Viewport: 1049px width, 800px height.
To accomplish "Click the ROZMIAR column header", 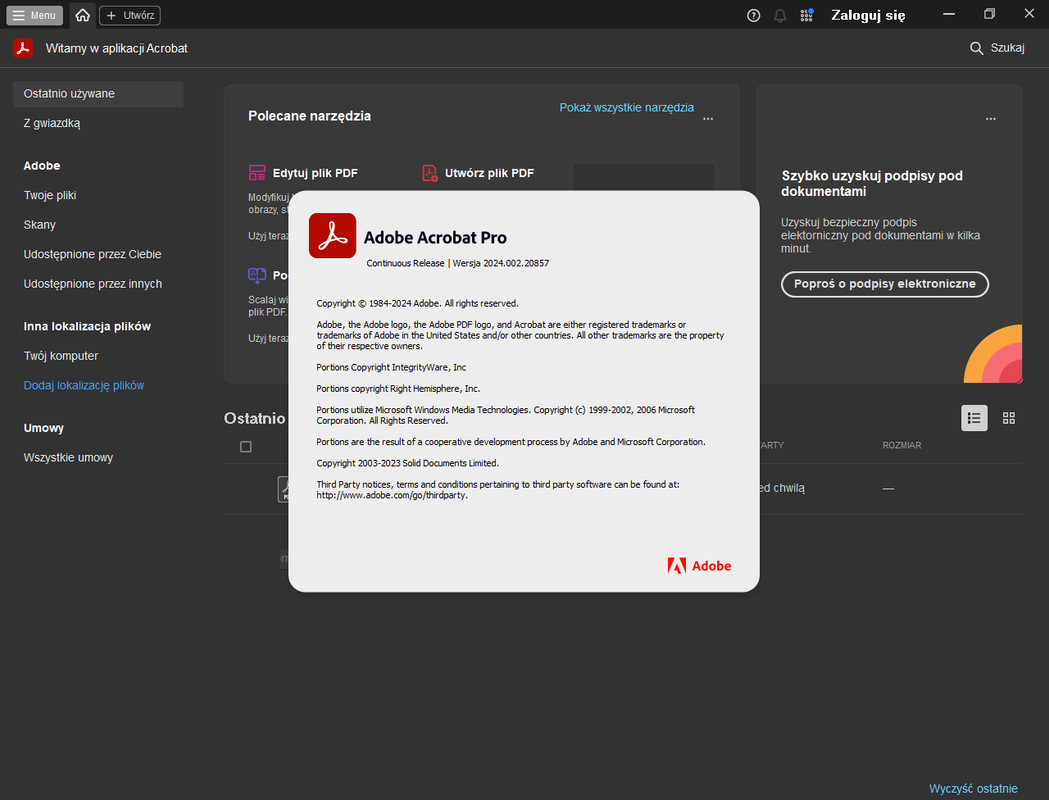I will click(x=901, y=445).
